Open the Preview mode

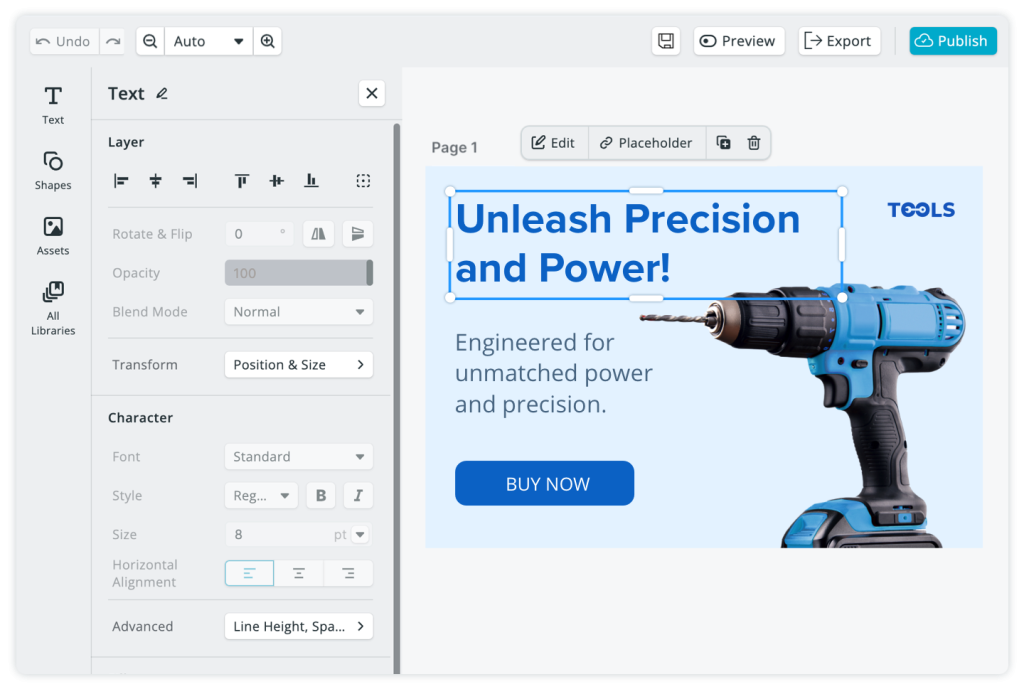[739, 41]
